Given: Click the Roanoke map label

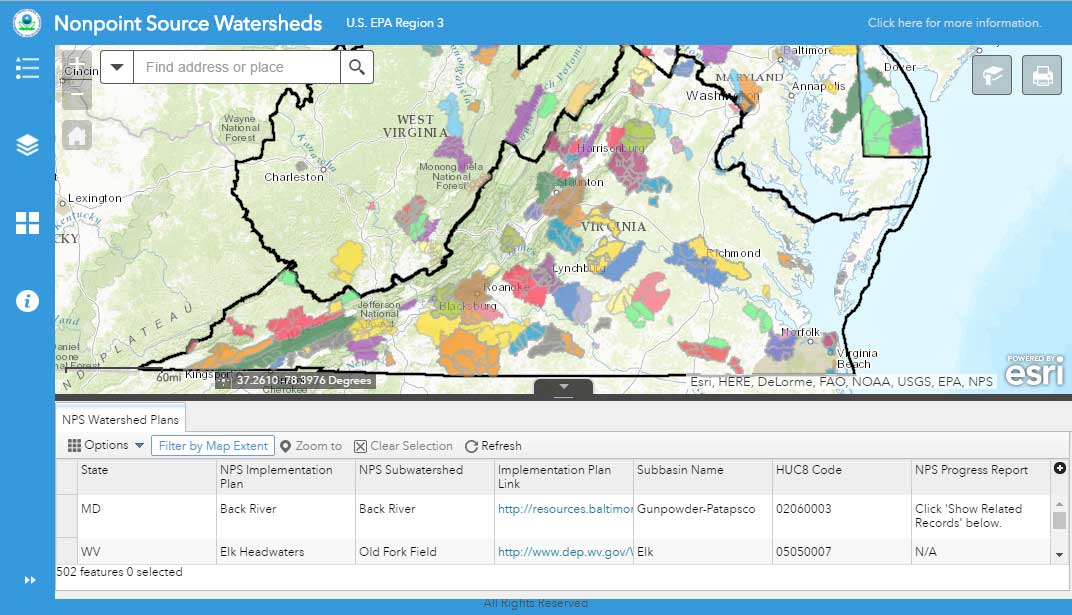Looking at the screenshot, I should [x=506, y=287].
